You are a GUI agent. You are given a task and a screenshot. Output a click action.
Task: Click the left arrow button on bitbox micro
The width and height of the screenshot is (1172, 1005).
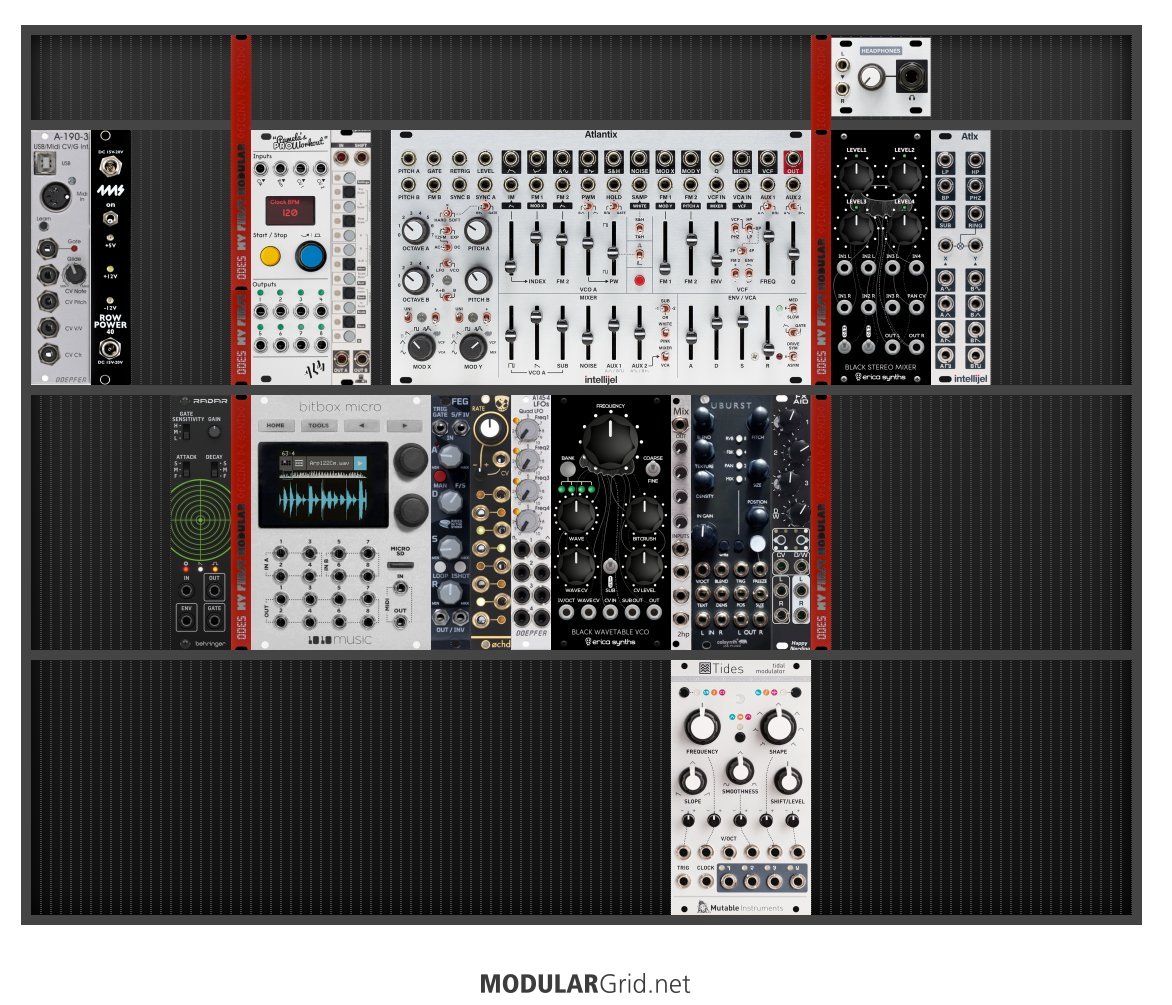click(362, 425)
